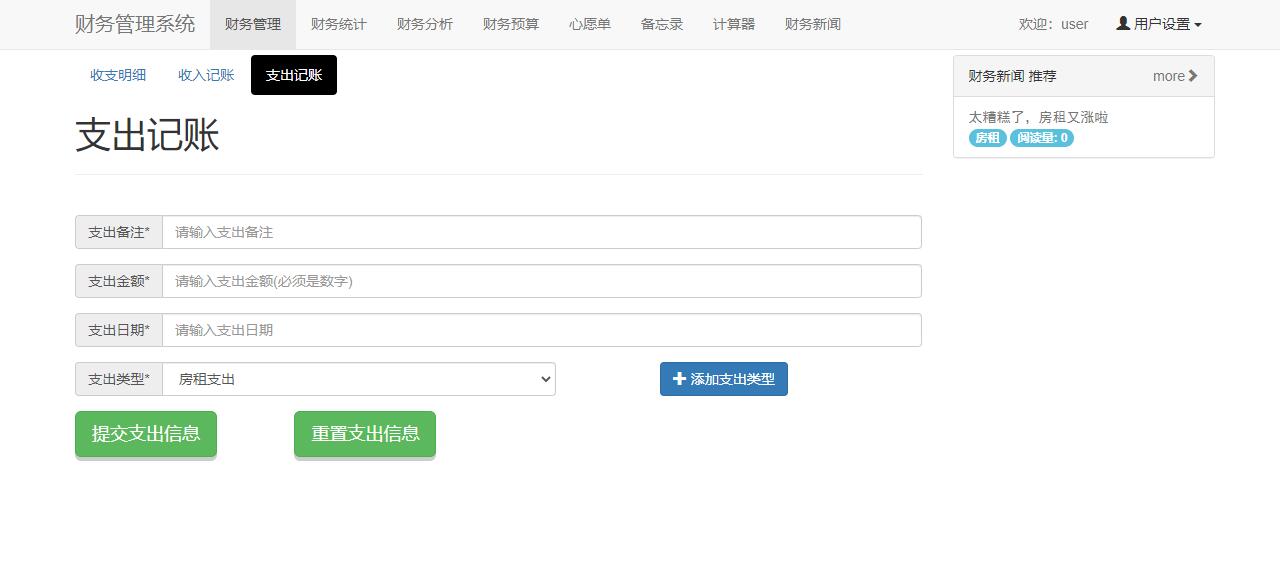Reset the form with 重置支出信息 button
Screen dimensions: 1280x576
click(364, 434)
